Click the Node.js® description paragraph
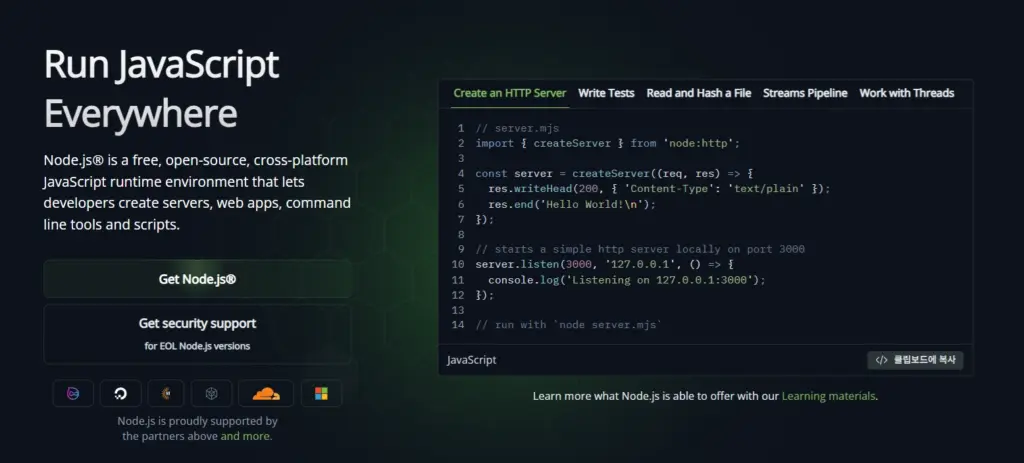 point(197,193)
